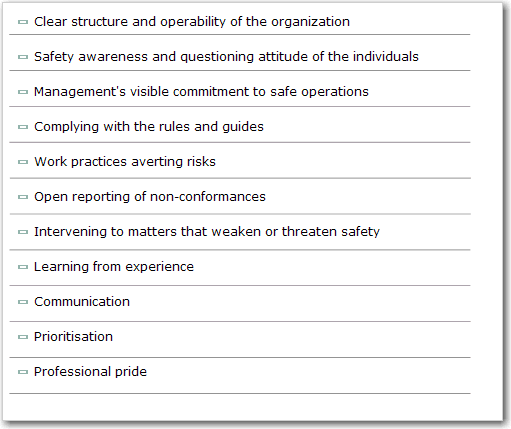Open the Professional pride entry
The width and height of the screenshot is (511, 429).
click(x=90, y=372)
